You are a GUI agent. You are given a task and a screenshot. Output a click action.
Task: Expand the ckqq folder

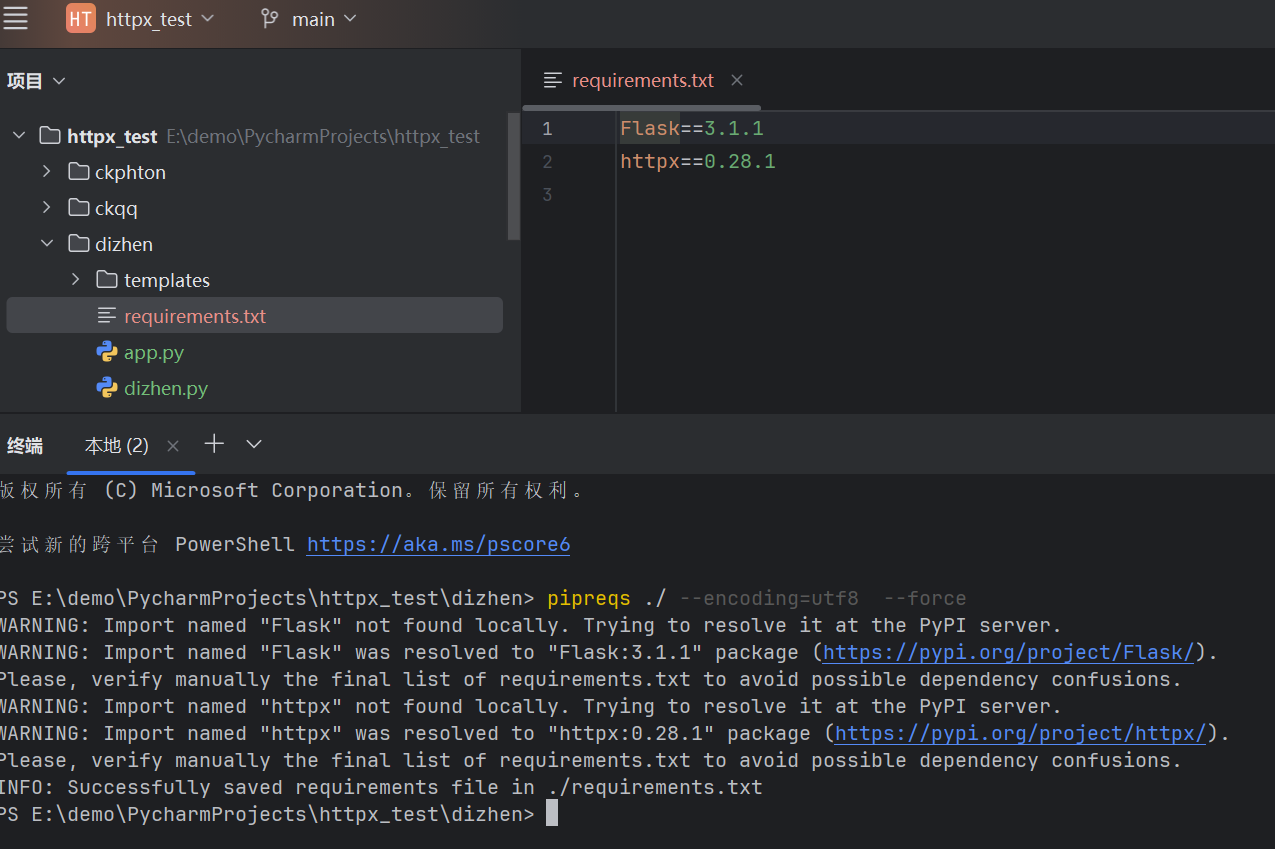click(46, 208)
